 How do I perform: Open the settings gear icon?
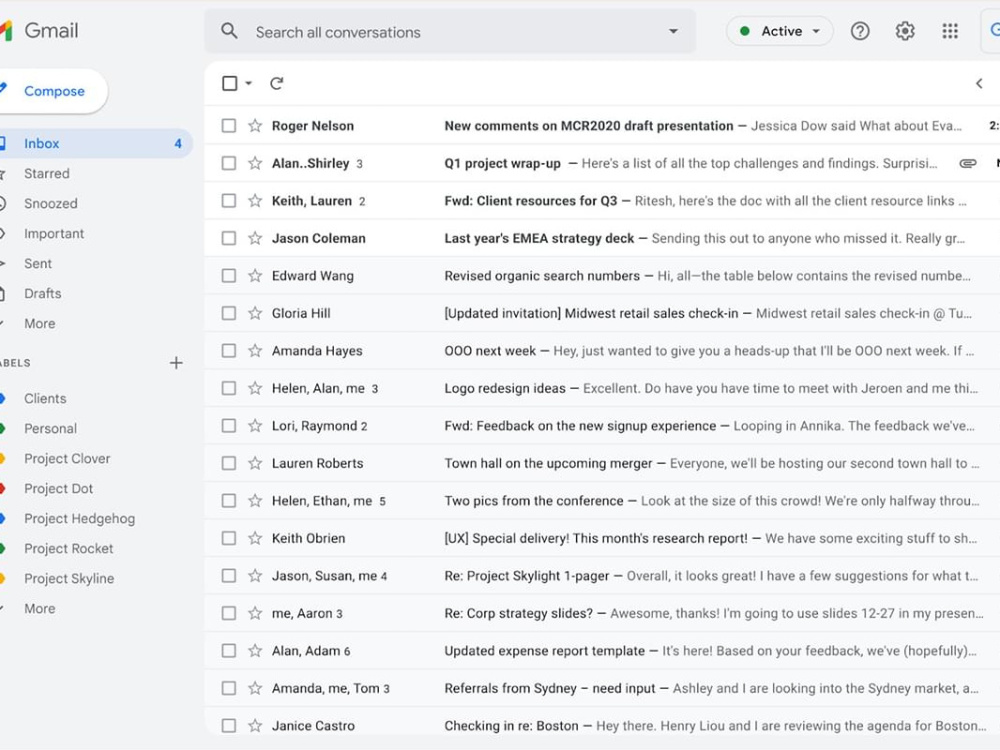point(905,31)
